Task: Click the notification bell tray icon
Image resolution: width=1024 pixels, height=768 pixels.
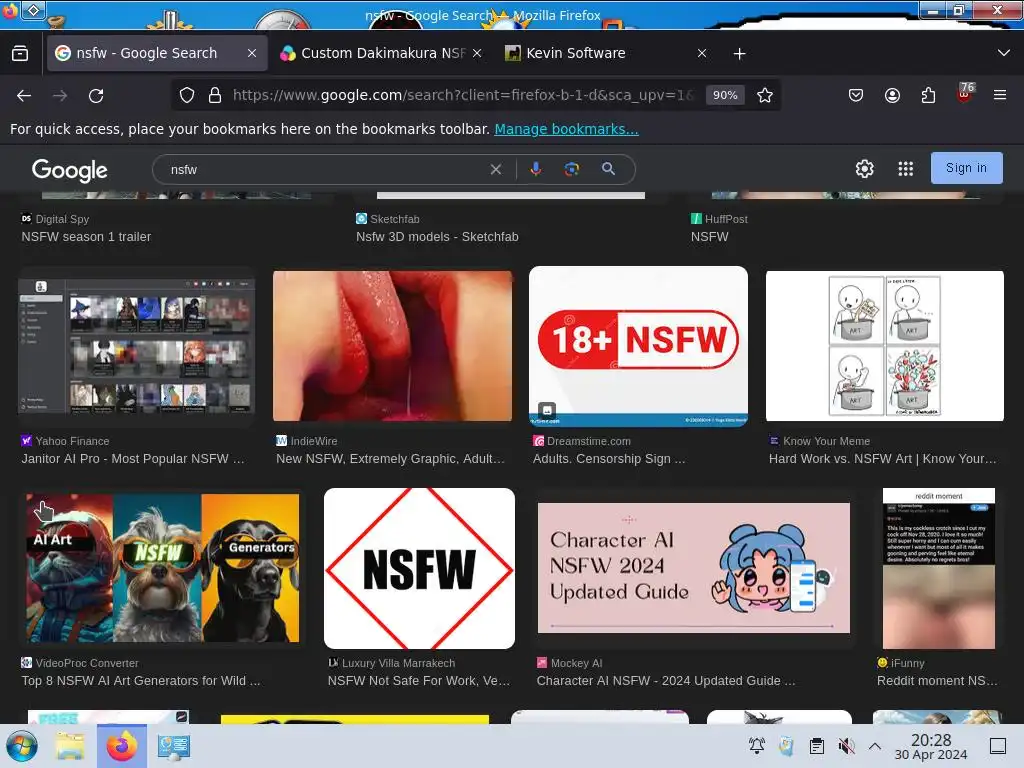Action: 757,745
